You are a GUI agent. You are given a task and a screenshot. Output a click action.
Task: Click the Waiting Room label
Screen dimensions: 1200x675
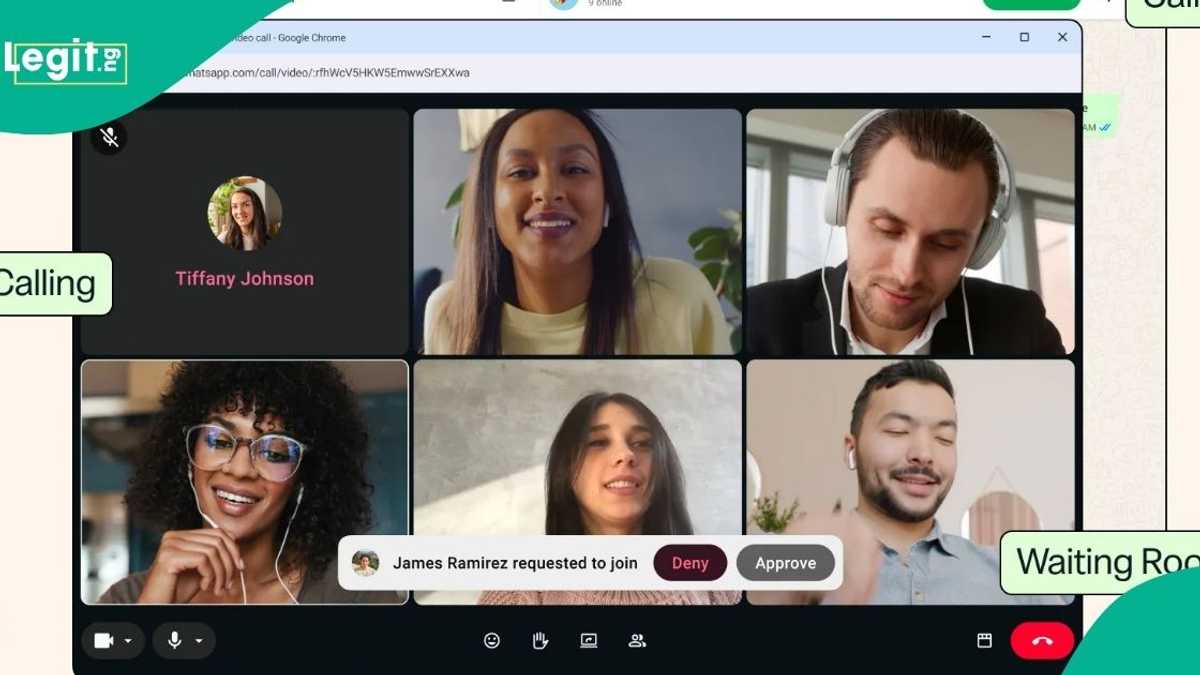[1100, 563]
